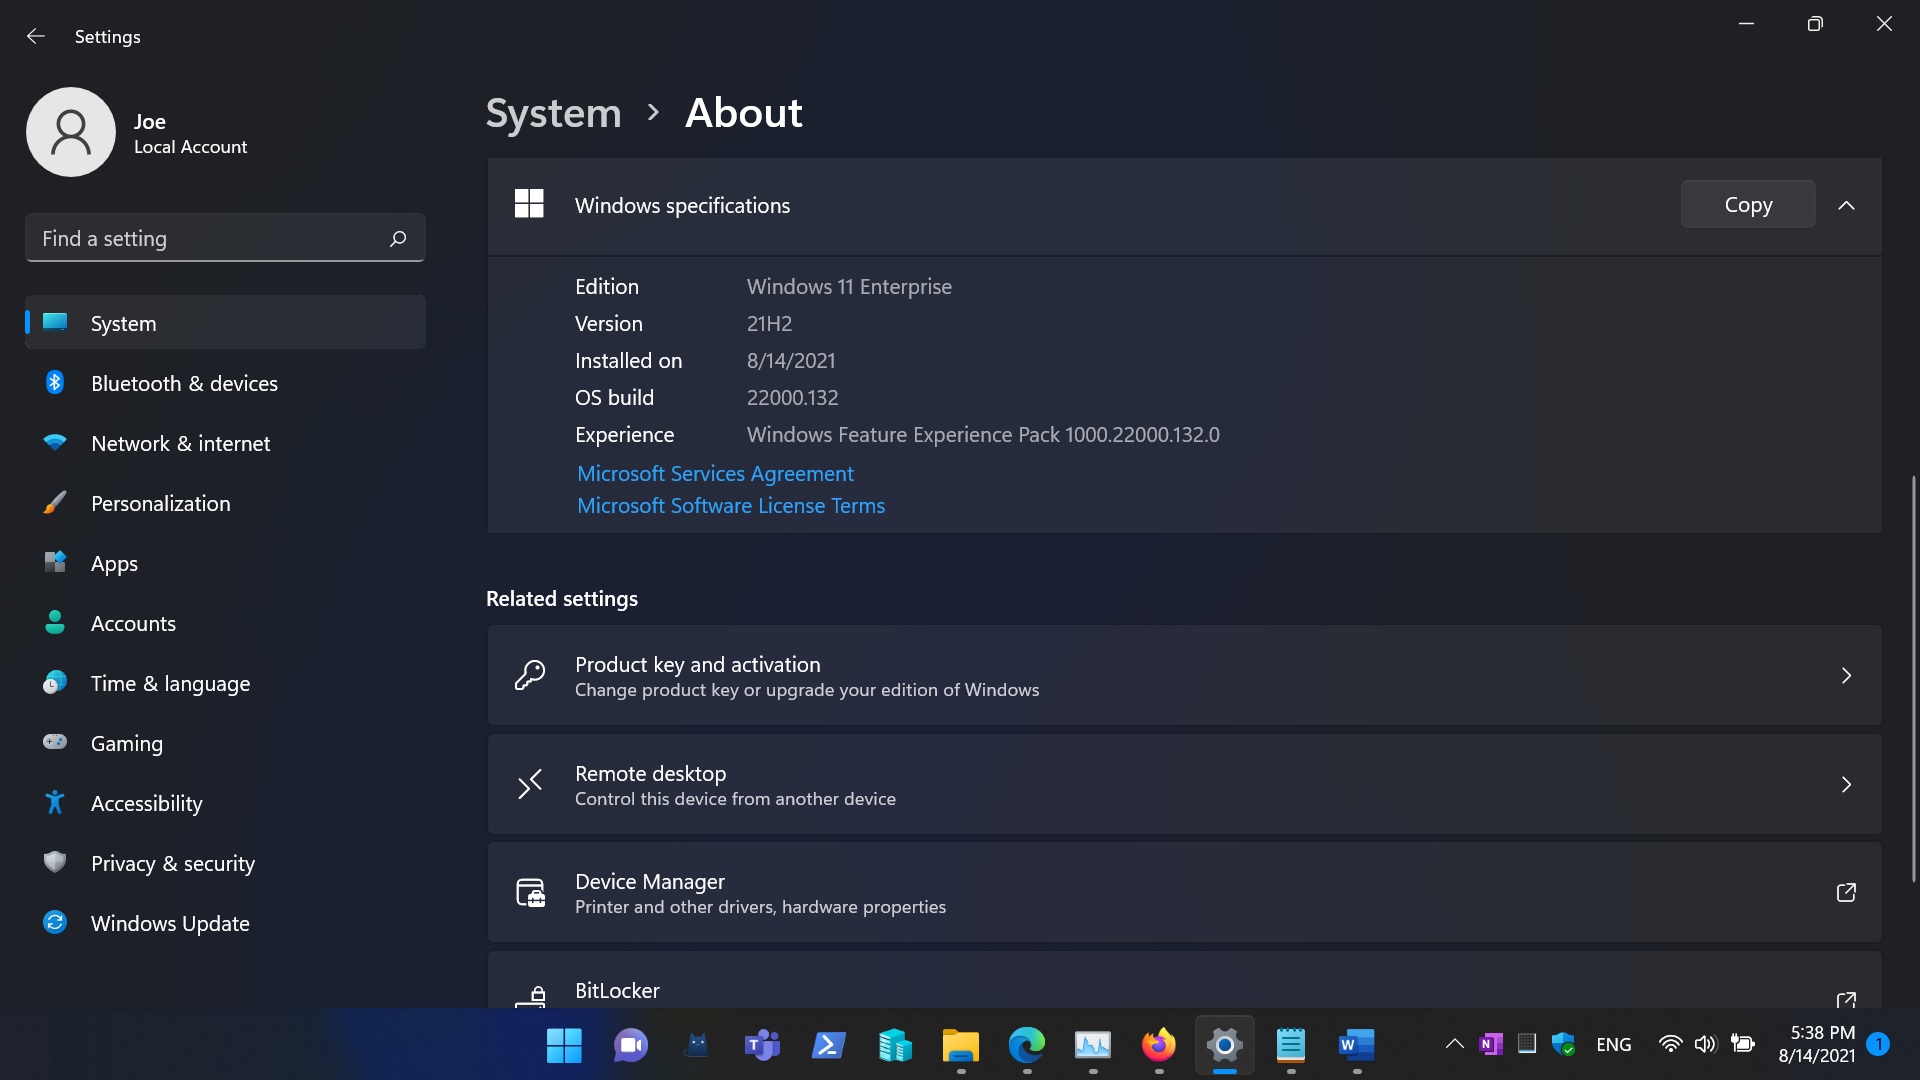This screenshot has width=1920, height=1080.
Task: Expand the Remote desktop settings
Action: tap(1845, 785)
